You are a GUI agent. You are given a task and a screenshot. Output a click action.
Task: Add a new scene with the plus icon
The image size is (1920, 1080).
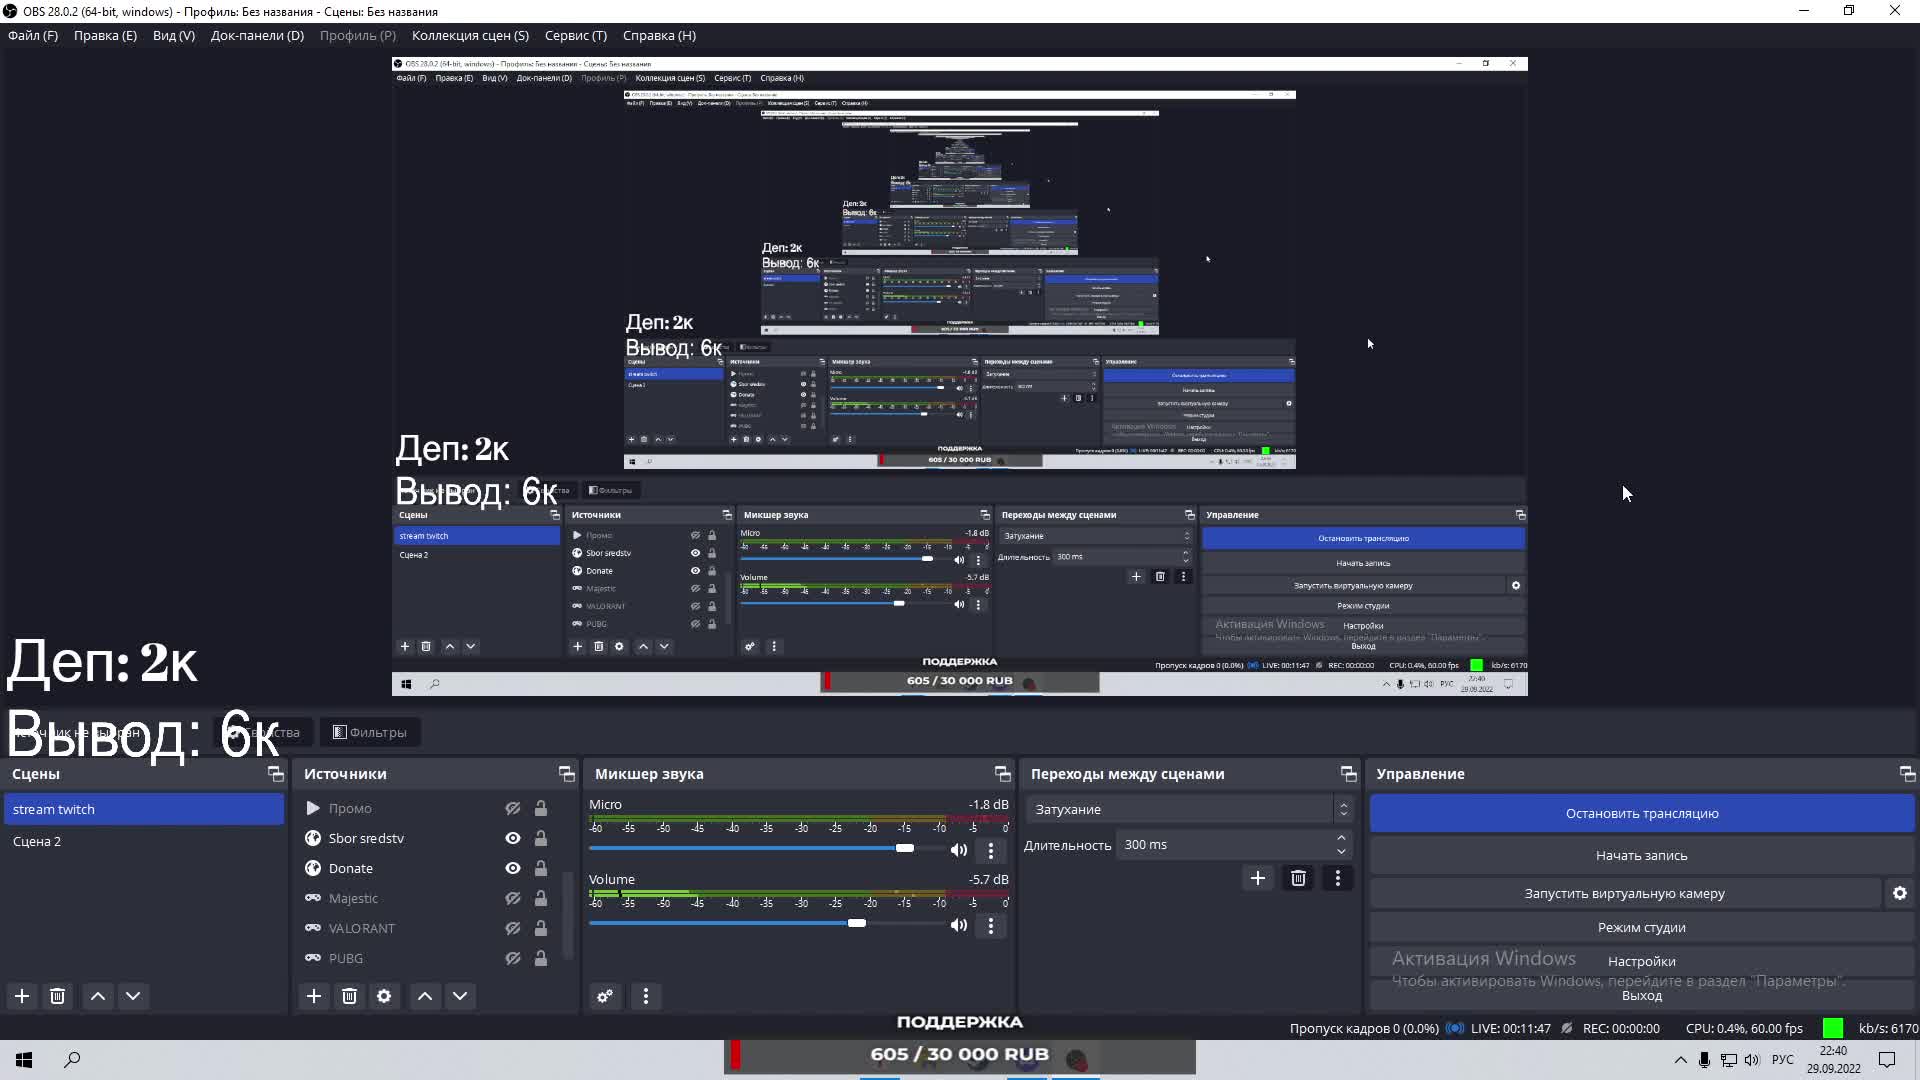coord(22,996)
